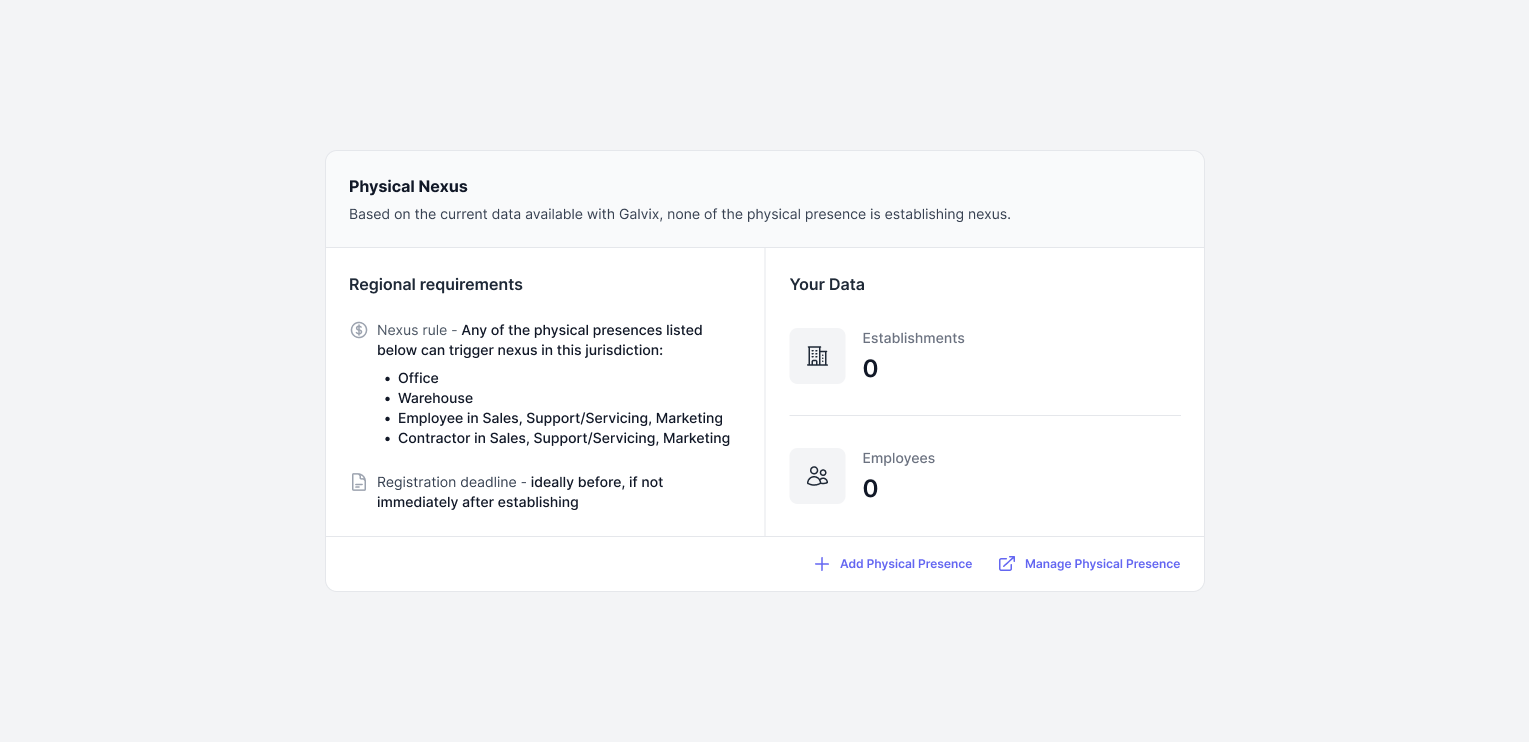Click the Employees people icon

click(817, 476)
